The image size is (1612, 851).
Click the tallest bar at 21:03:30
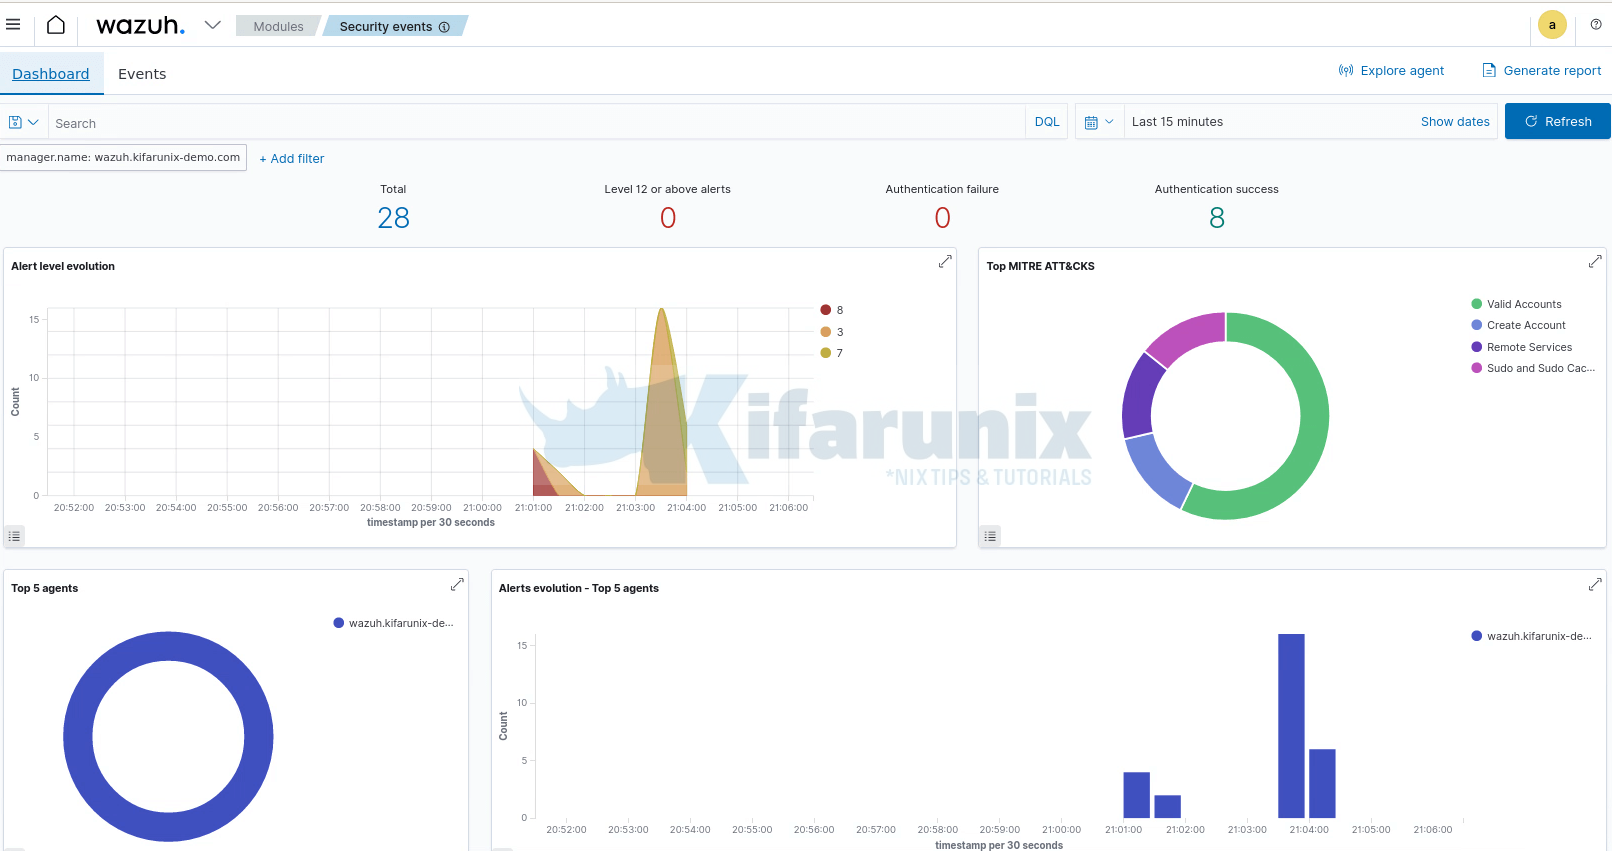click(x=1291, y=726)
